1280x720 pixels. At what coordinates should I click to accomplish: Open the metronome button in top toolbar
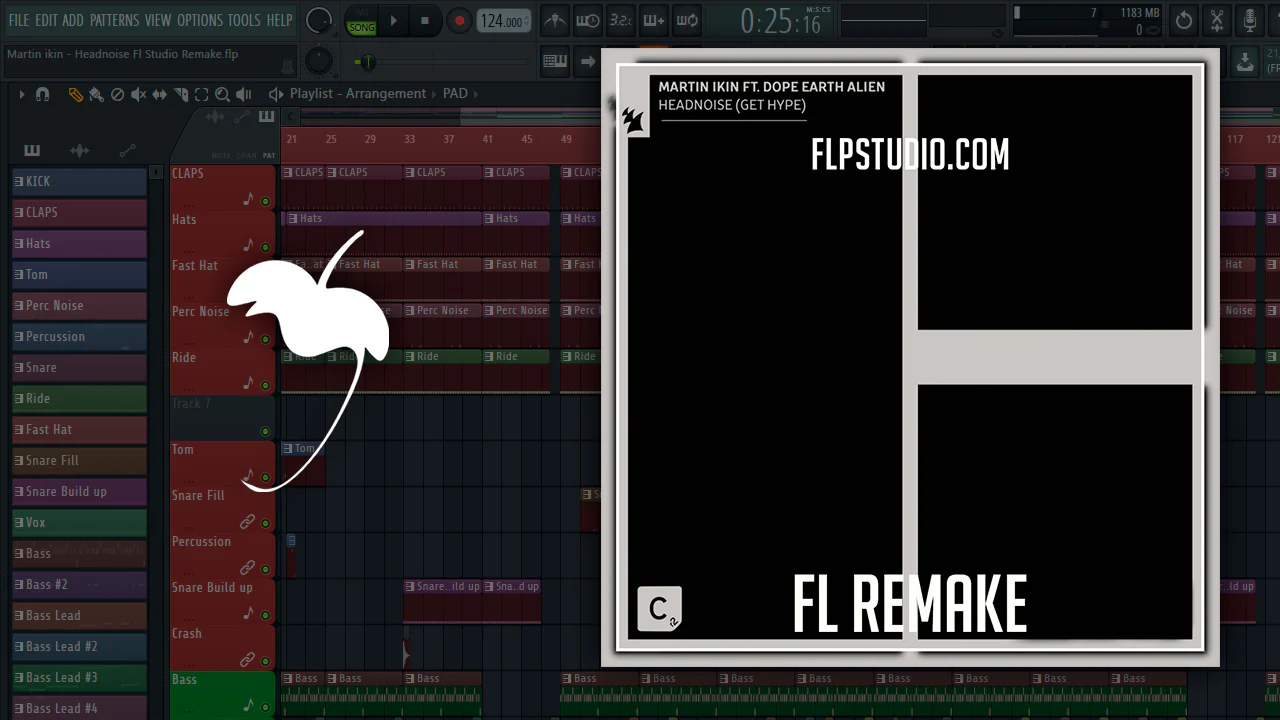click(553, 20)
